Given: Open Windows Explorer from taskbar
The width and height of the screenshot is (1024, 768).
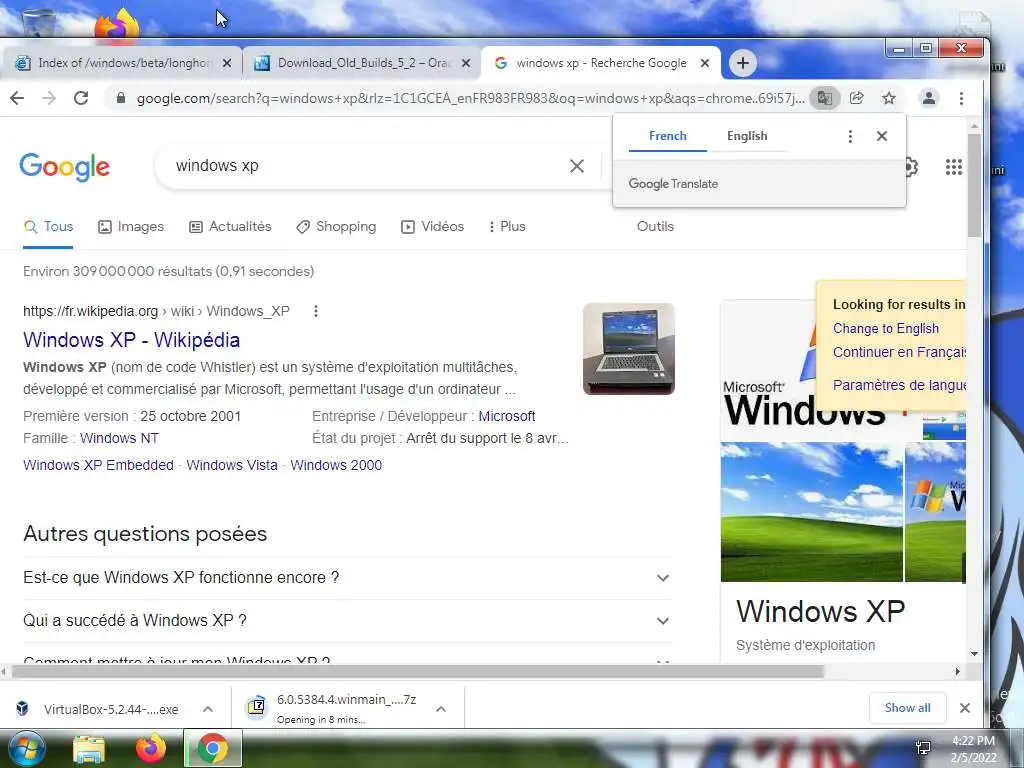Looking at the screenshot, I should [89, 749].
